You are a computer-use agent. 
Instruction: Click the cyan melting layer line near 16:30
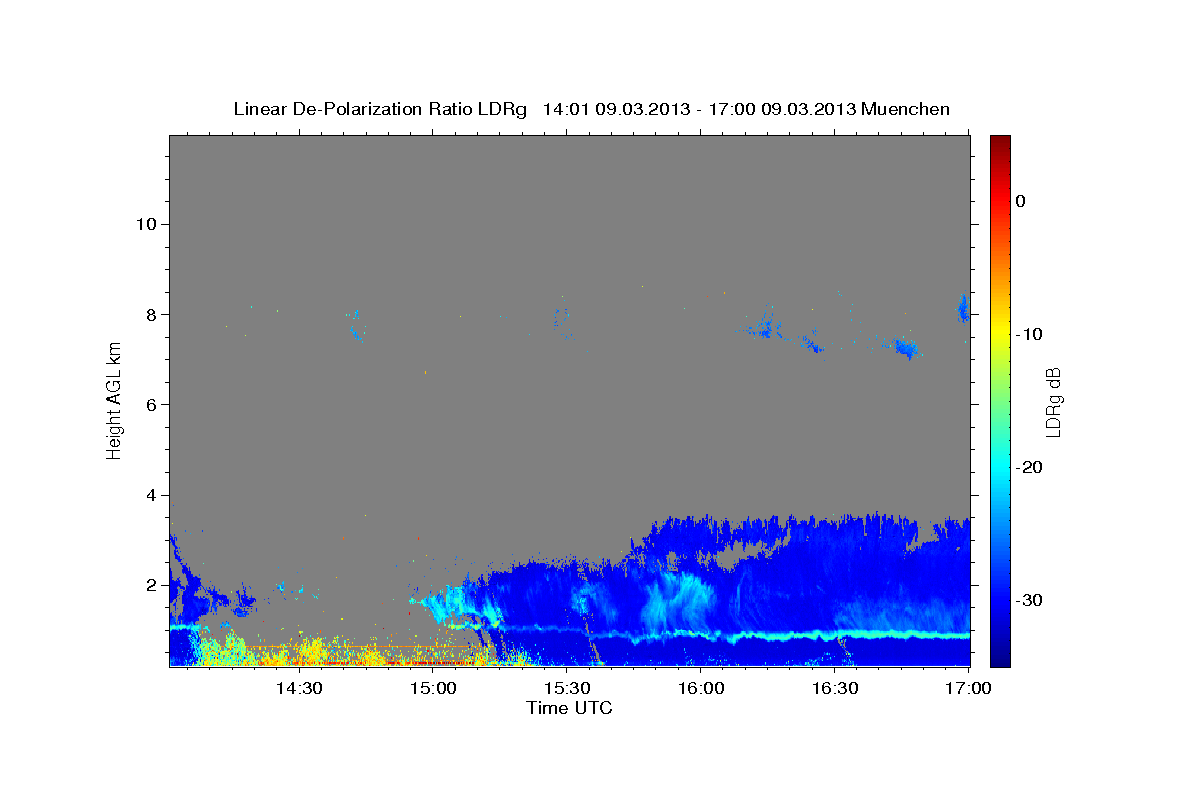(x=835, y=635)
